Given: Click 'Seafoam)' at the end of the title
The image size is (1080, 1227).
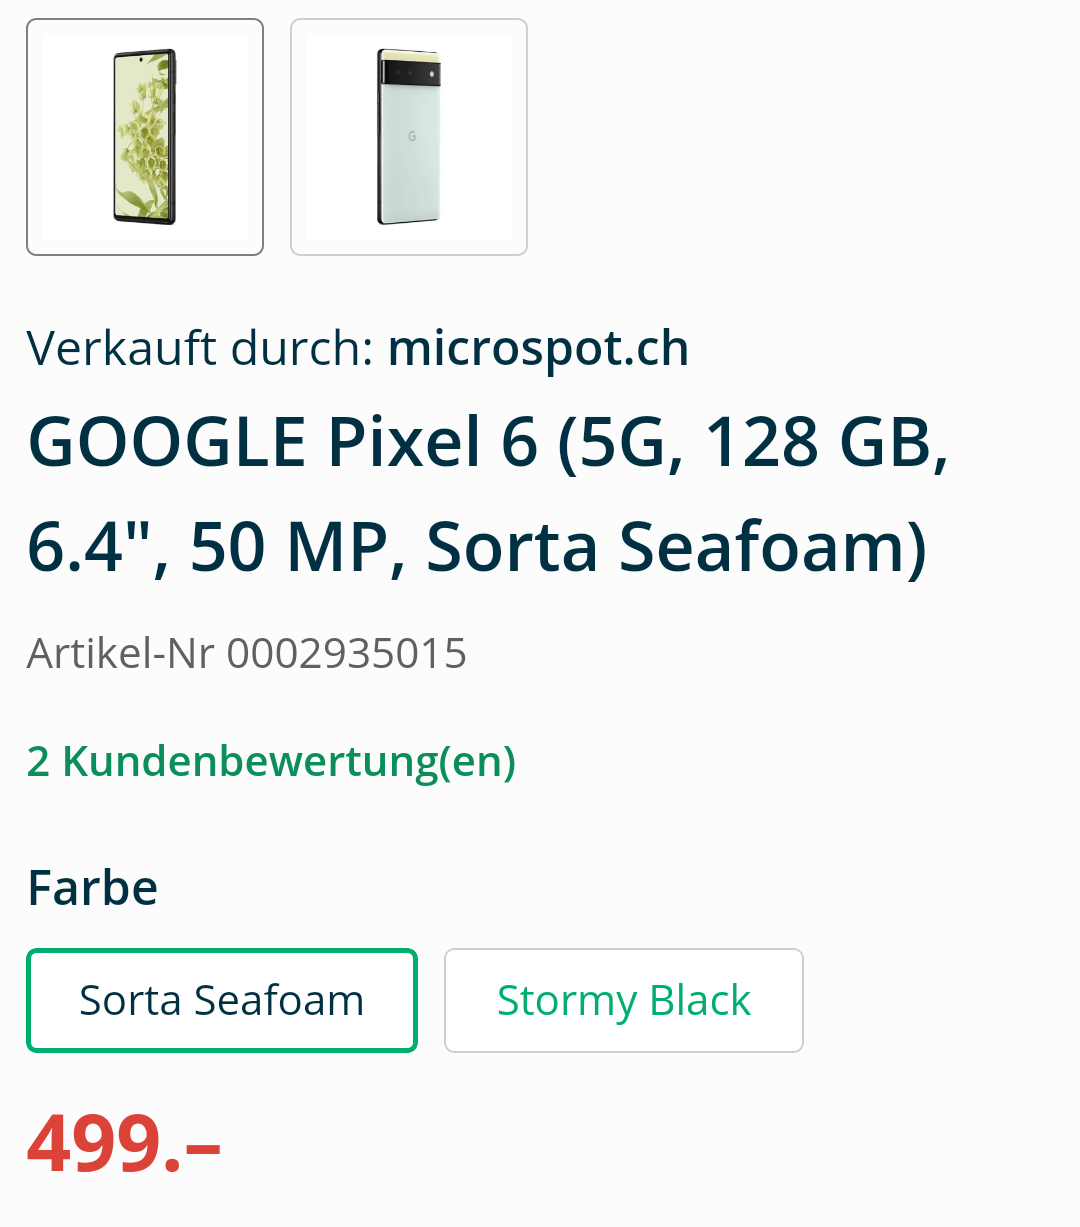Looking at the screenshot, I should click(x=773, y=548).
